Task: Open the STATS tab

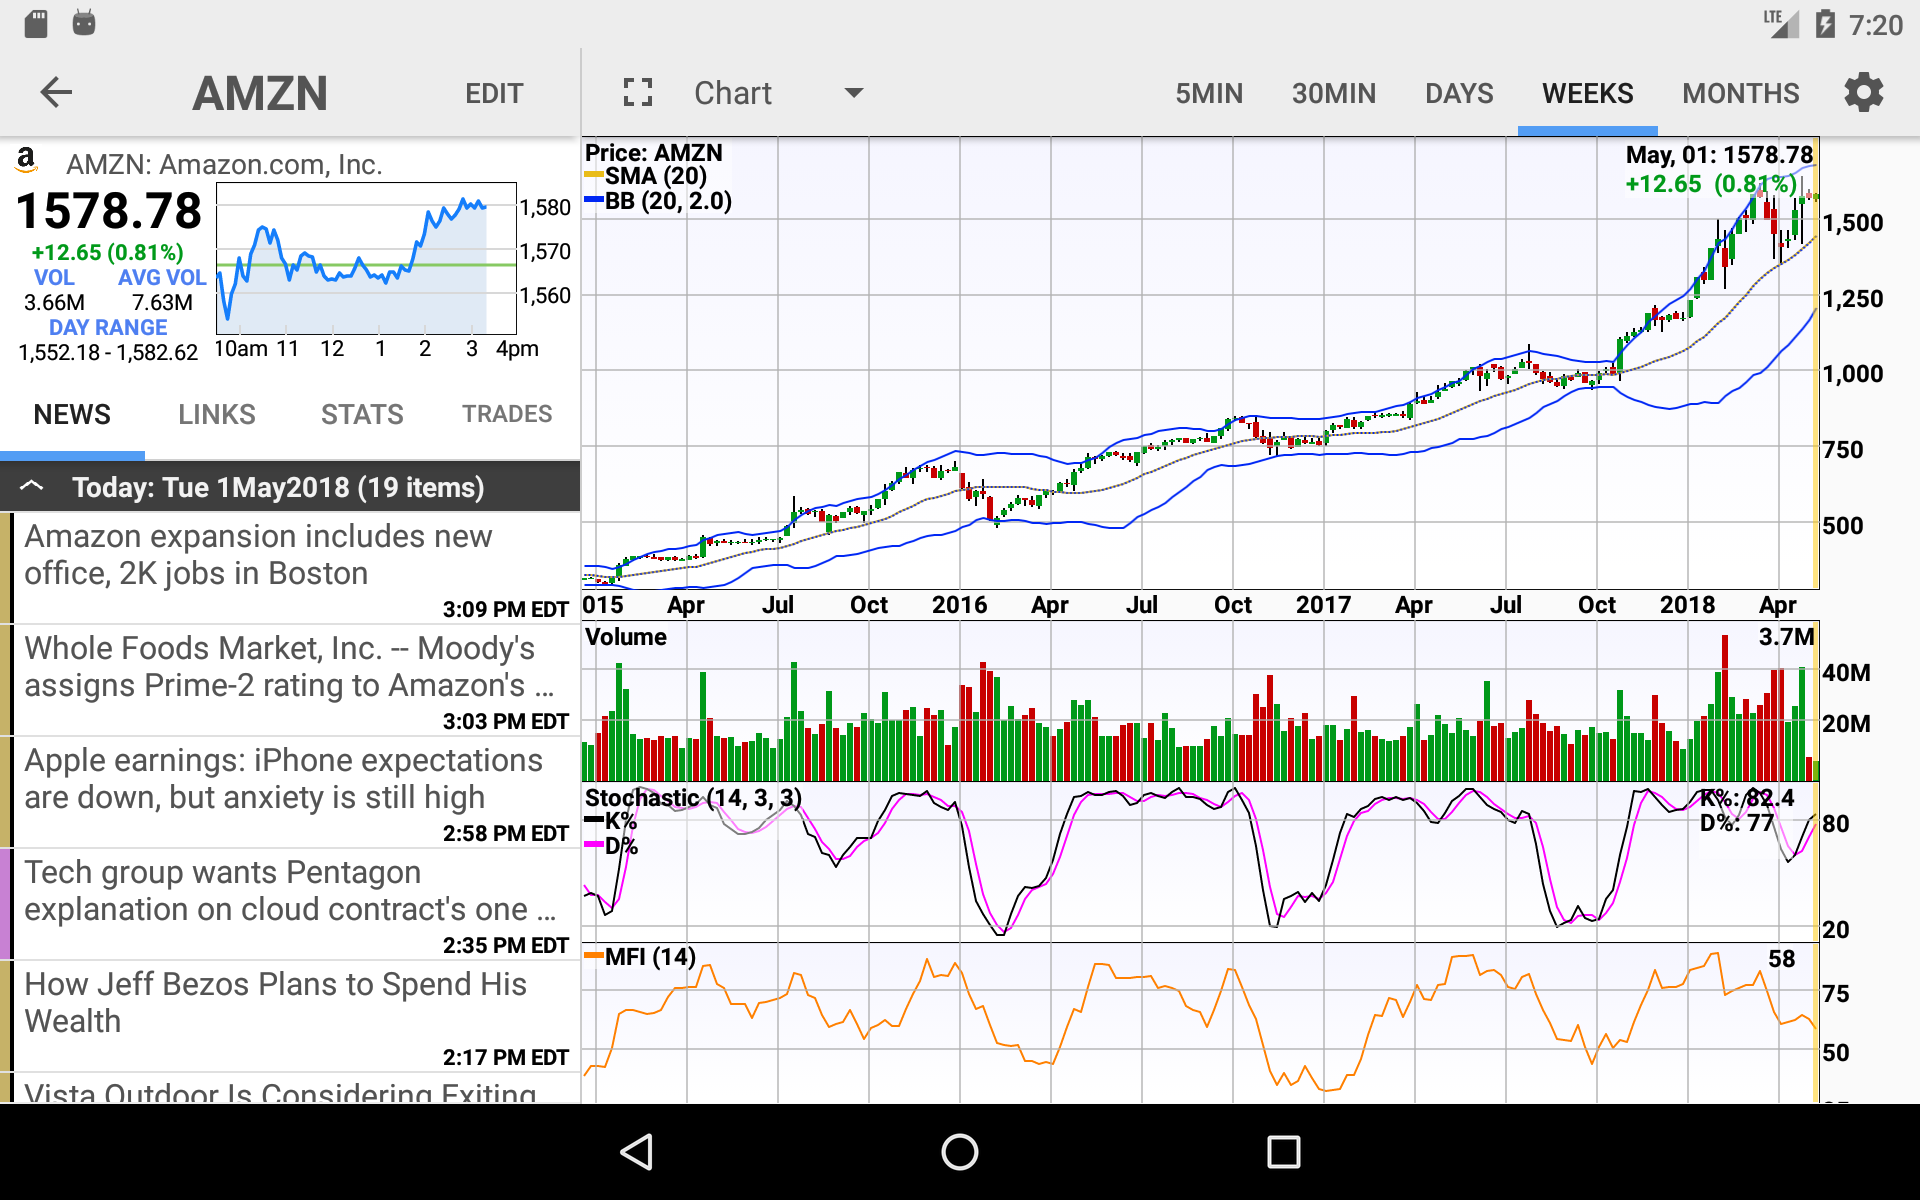Action: 362,415
